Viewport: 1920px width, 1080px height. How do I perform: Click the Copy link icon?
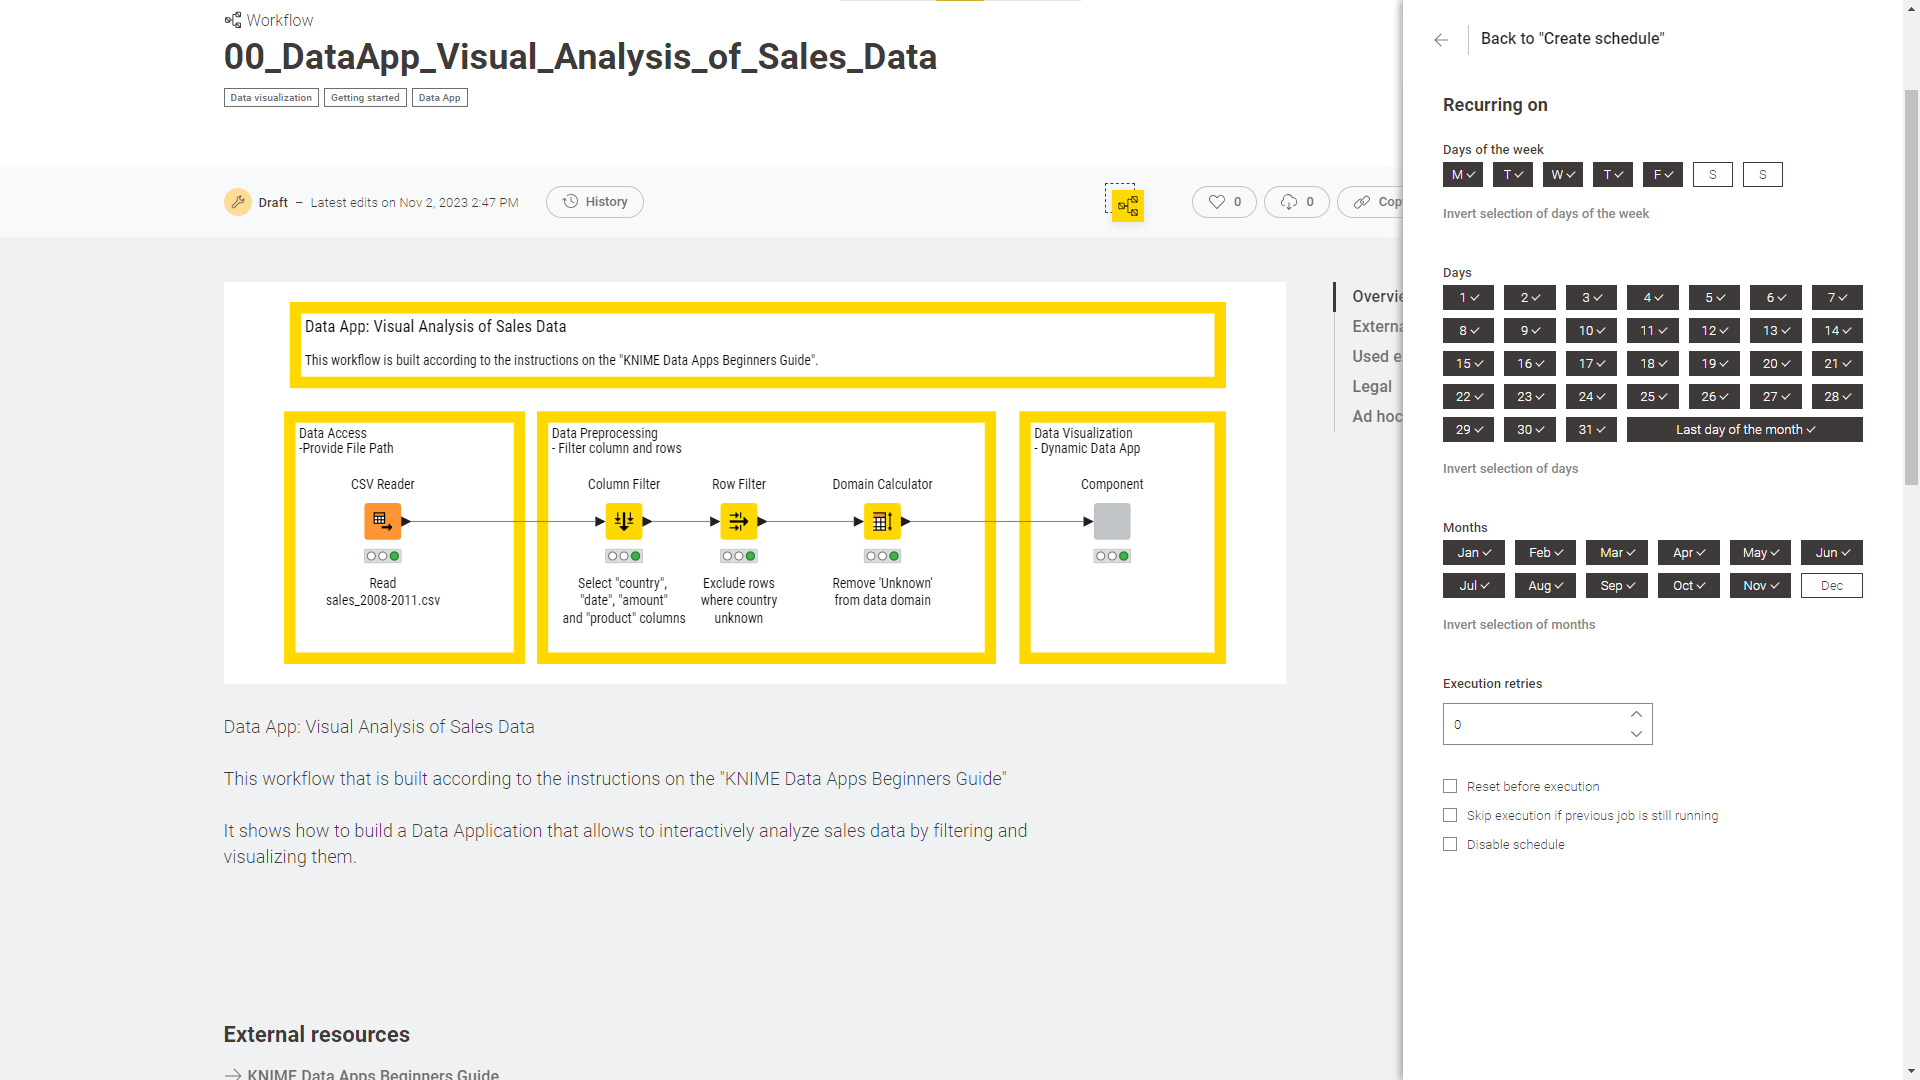(x=1361, y=202)
